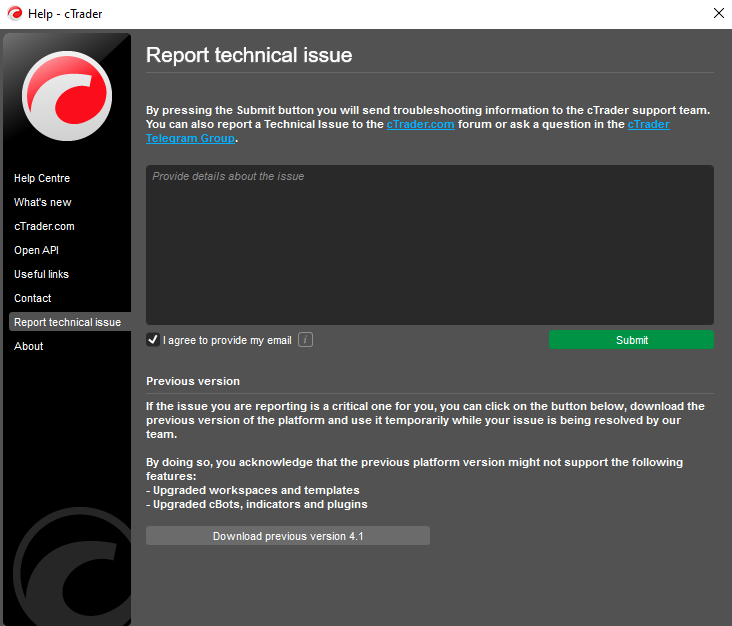Open the Help Centre section

[42, 178]
